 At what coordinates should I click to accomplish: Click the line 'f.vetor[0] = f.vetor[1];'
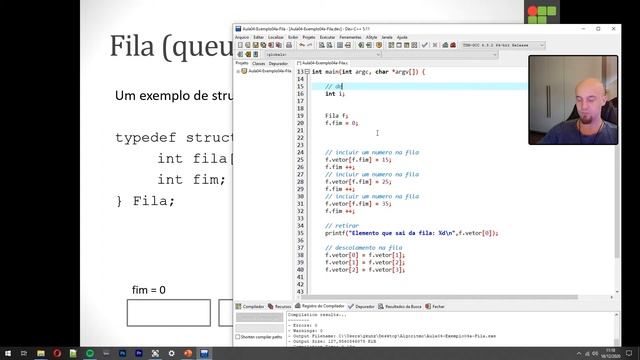(365, 255)
